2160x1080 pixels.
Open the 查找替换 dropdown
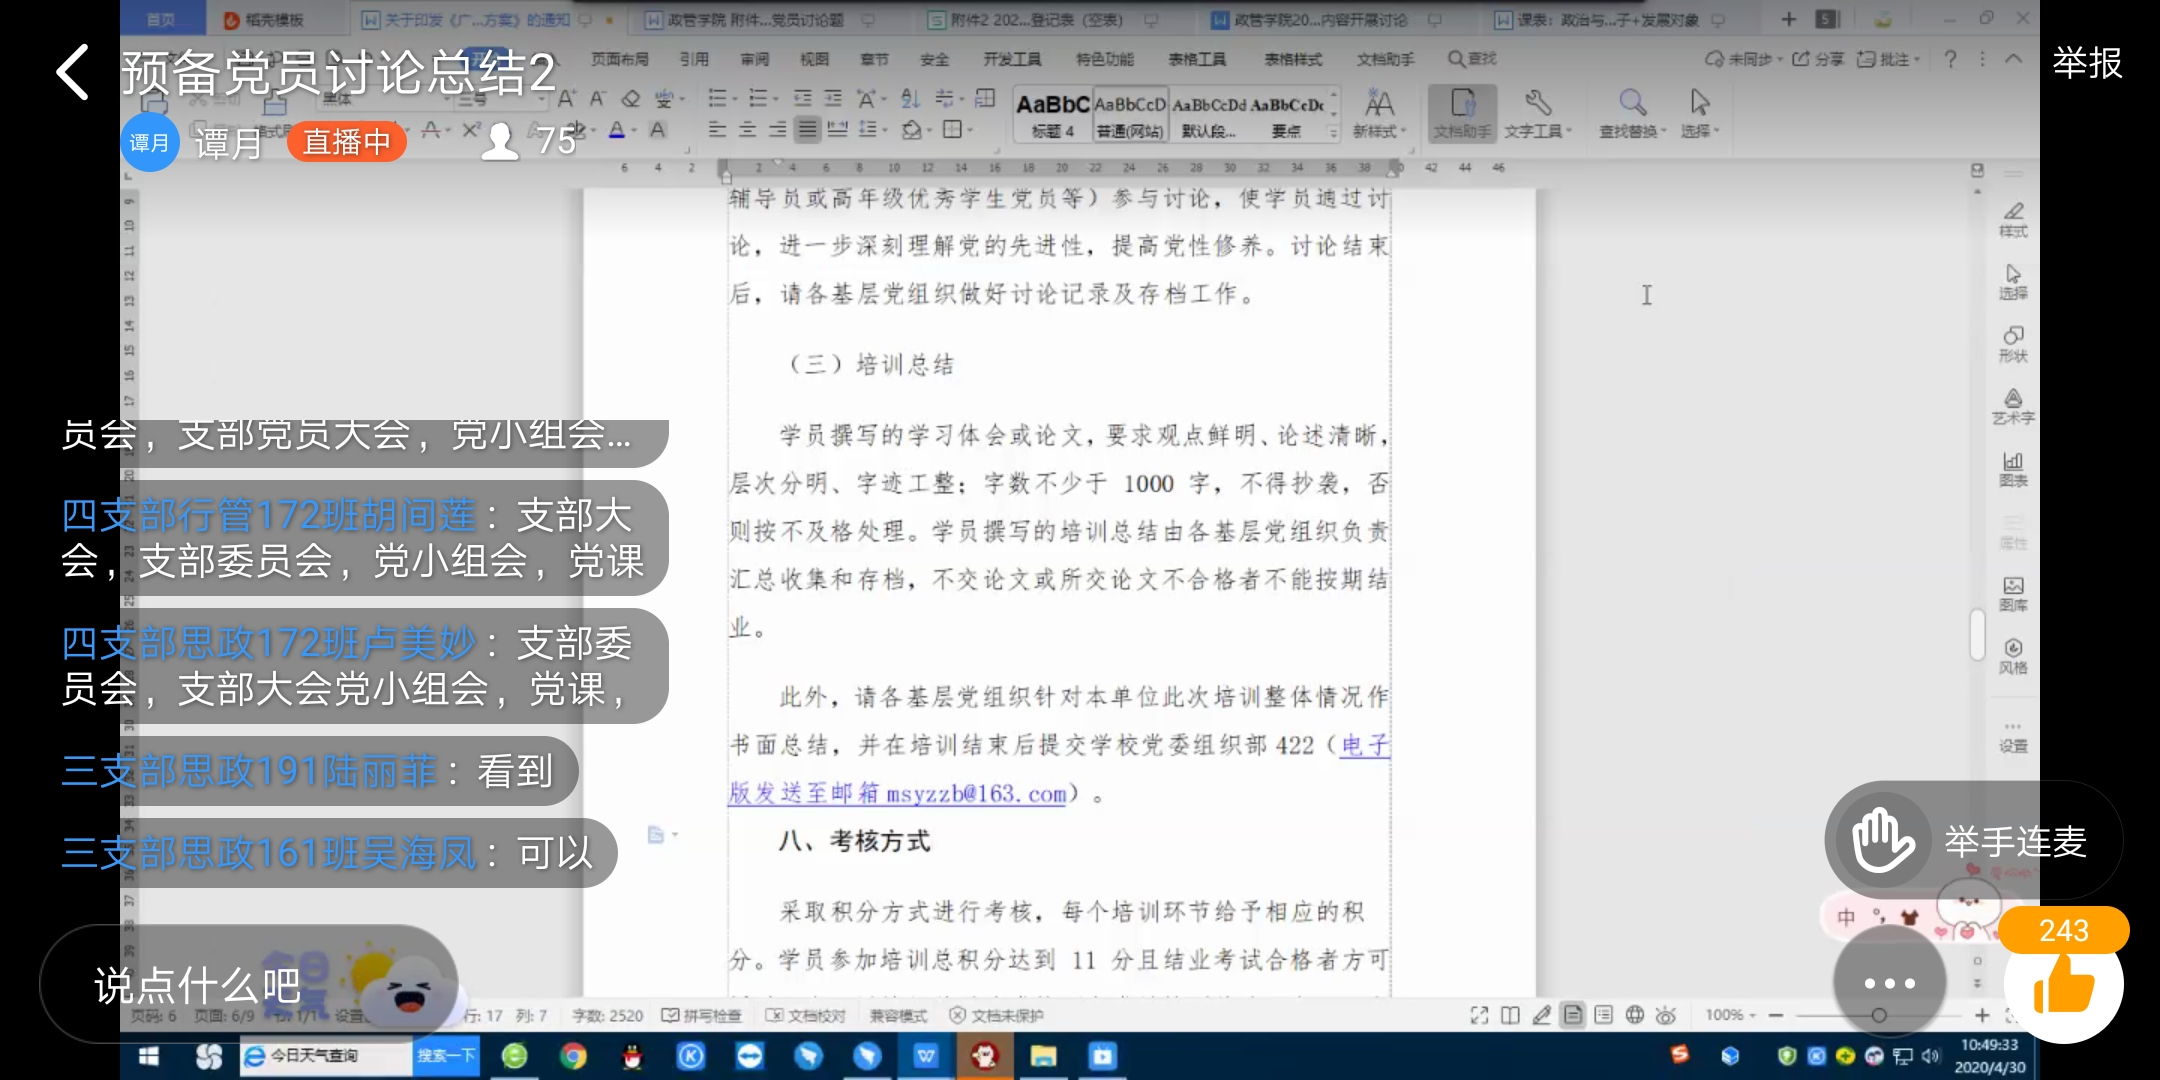(x=1632, y=113)
